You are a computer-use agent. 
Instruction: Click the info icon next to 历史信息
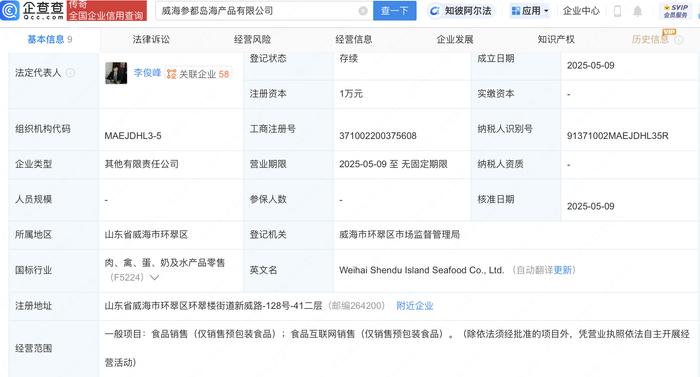coord(679,40)
